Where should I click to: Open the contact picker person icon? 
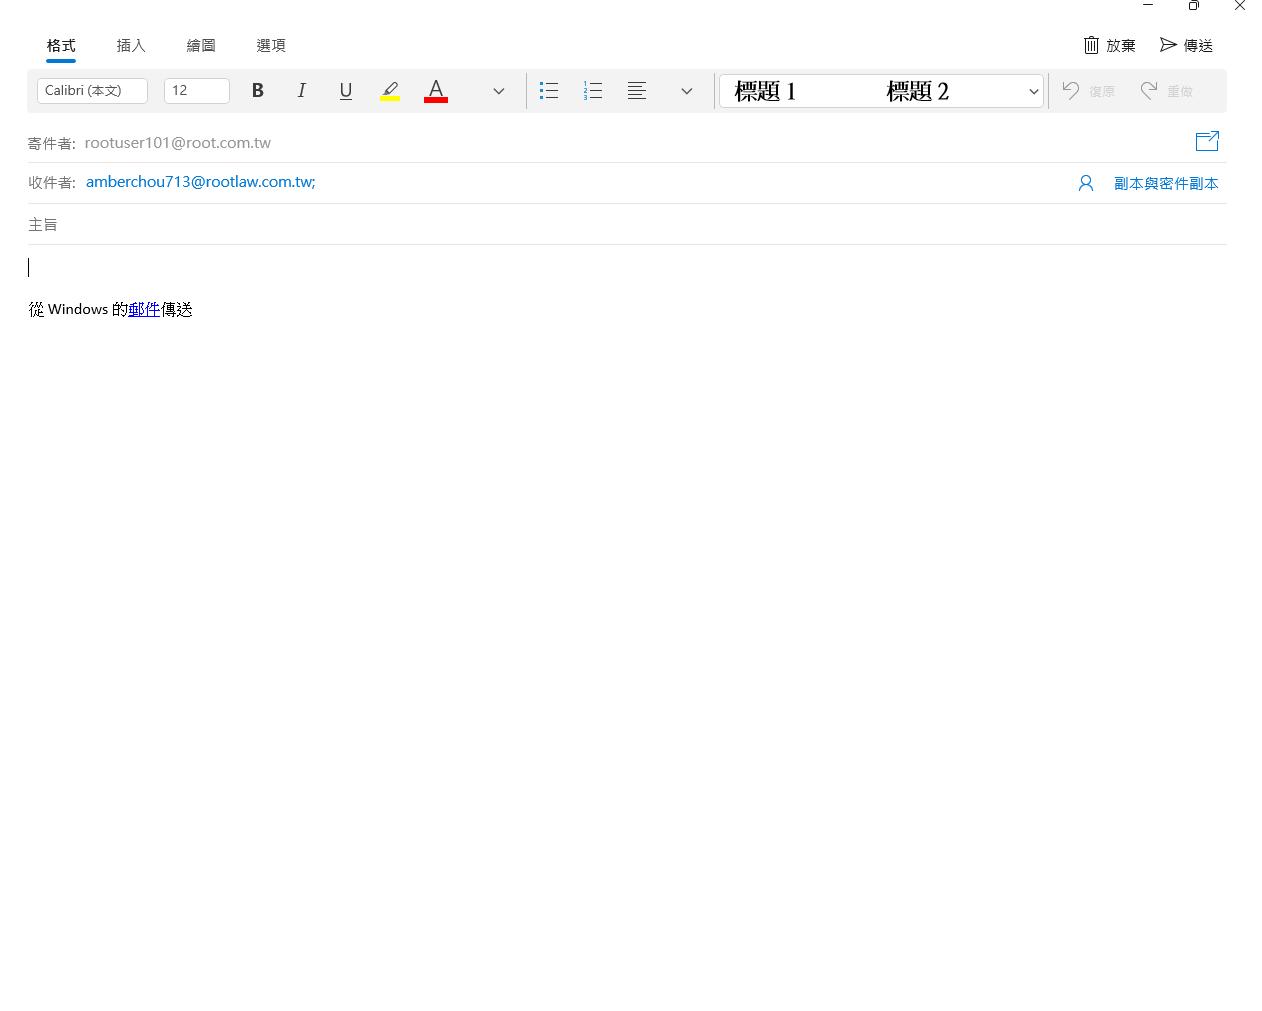pos(1086,183)
